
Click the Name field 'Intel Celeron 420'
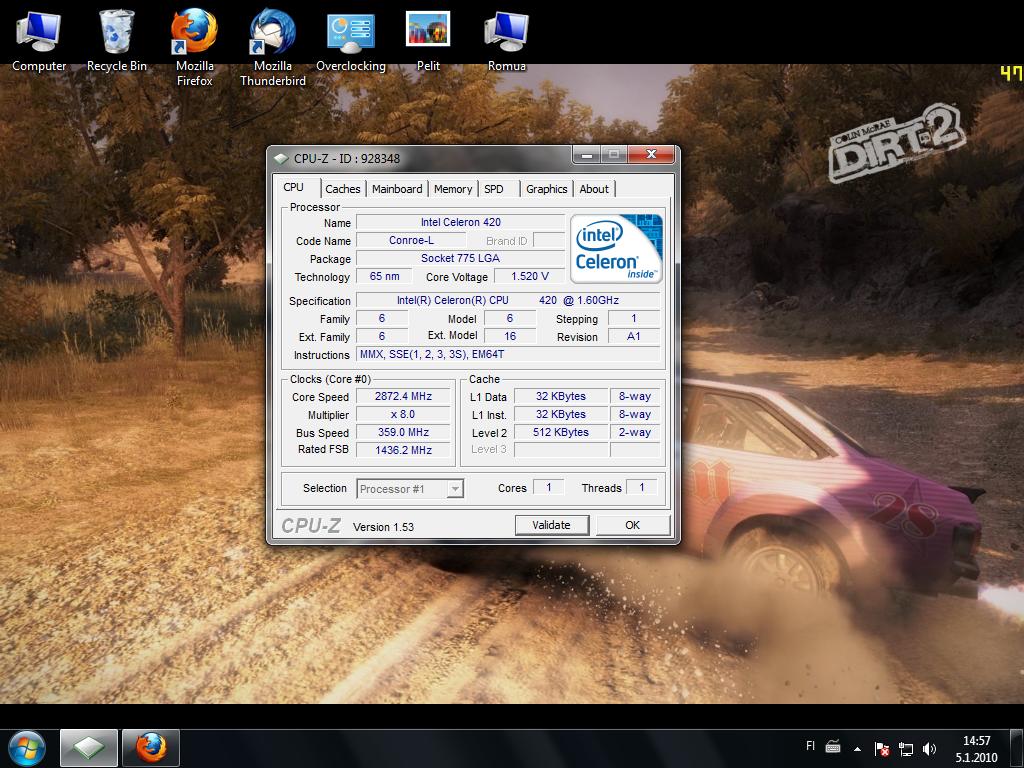[x=460, y=222]
